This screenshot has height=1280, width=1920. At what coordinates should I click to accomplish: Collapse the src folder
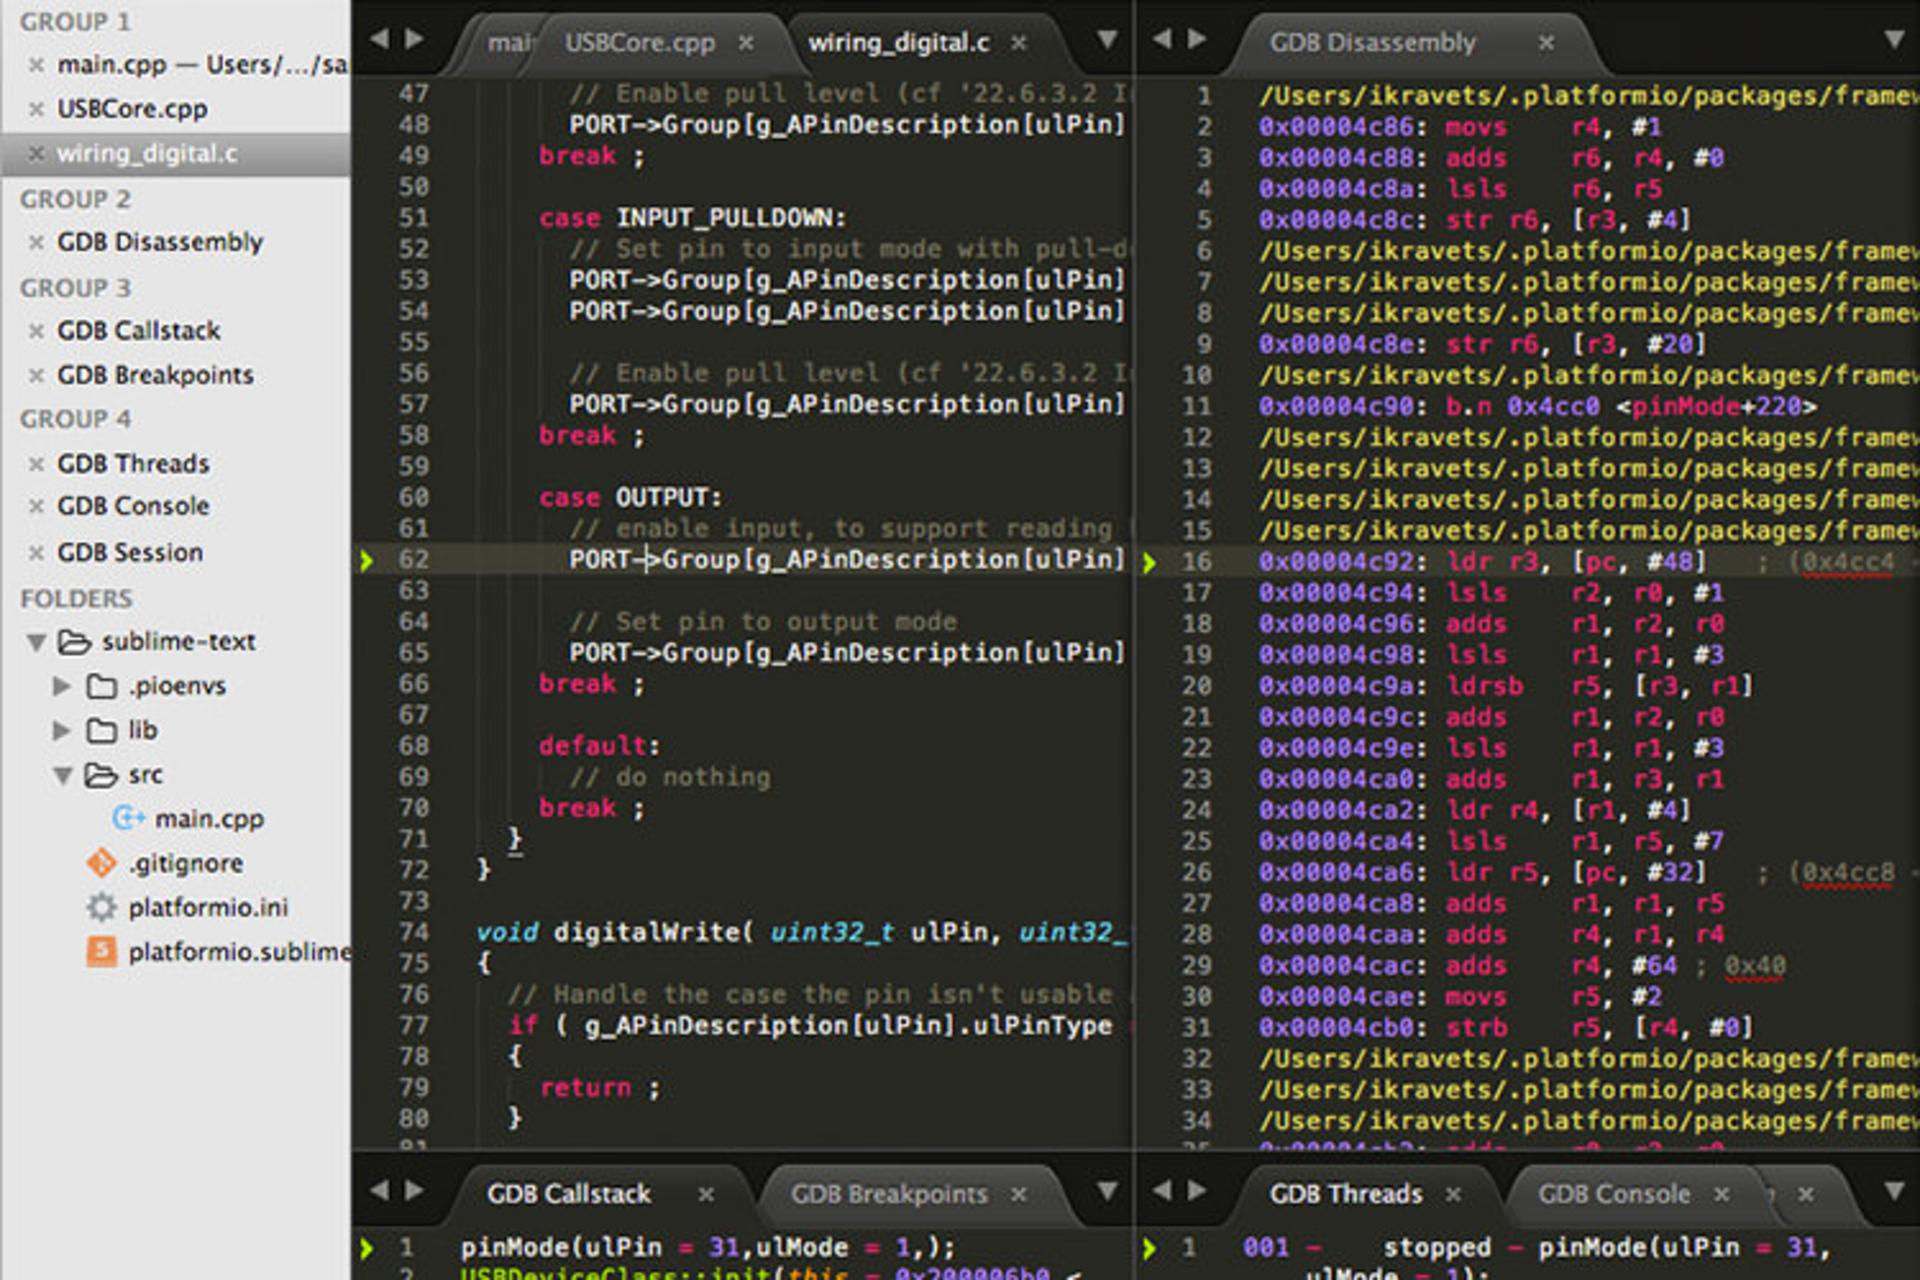[x=63, y=775]
